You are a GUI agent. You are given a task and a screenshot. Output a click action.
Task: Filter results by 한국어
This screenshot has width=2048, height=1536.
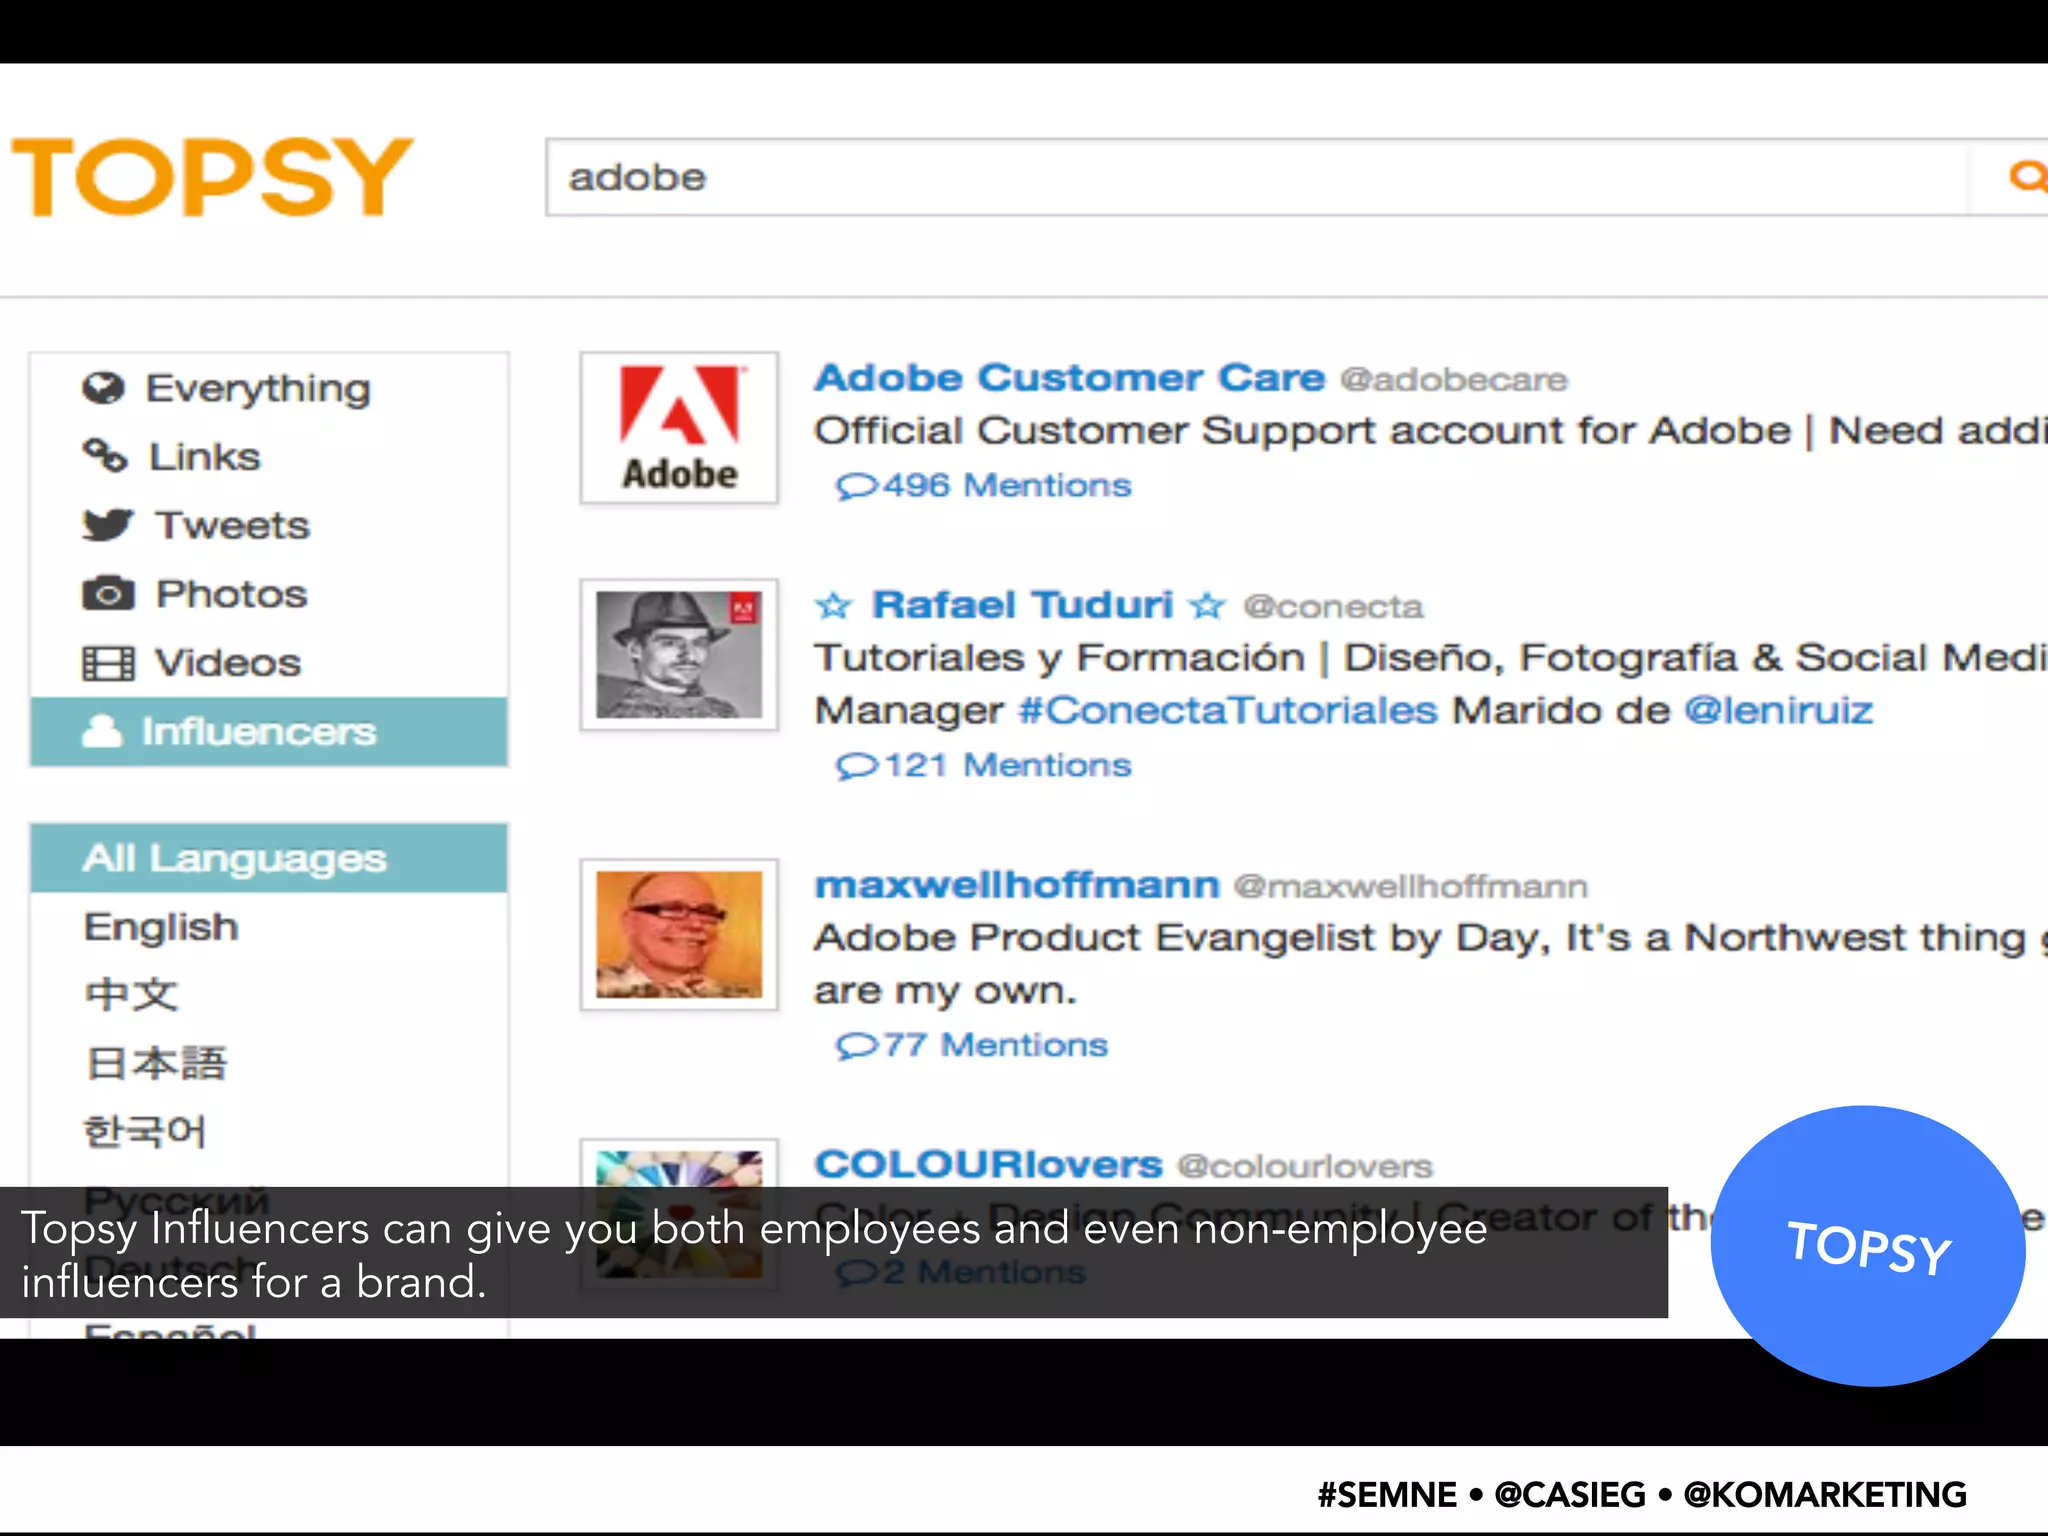pyautogui.click(x=144, y=1131)
